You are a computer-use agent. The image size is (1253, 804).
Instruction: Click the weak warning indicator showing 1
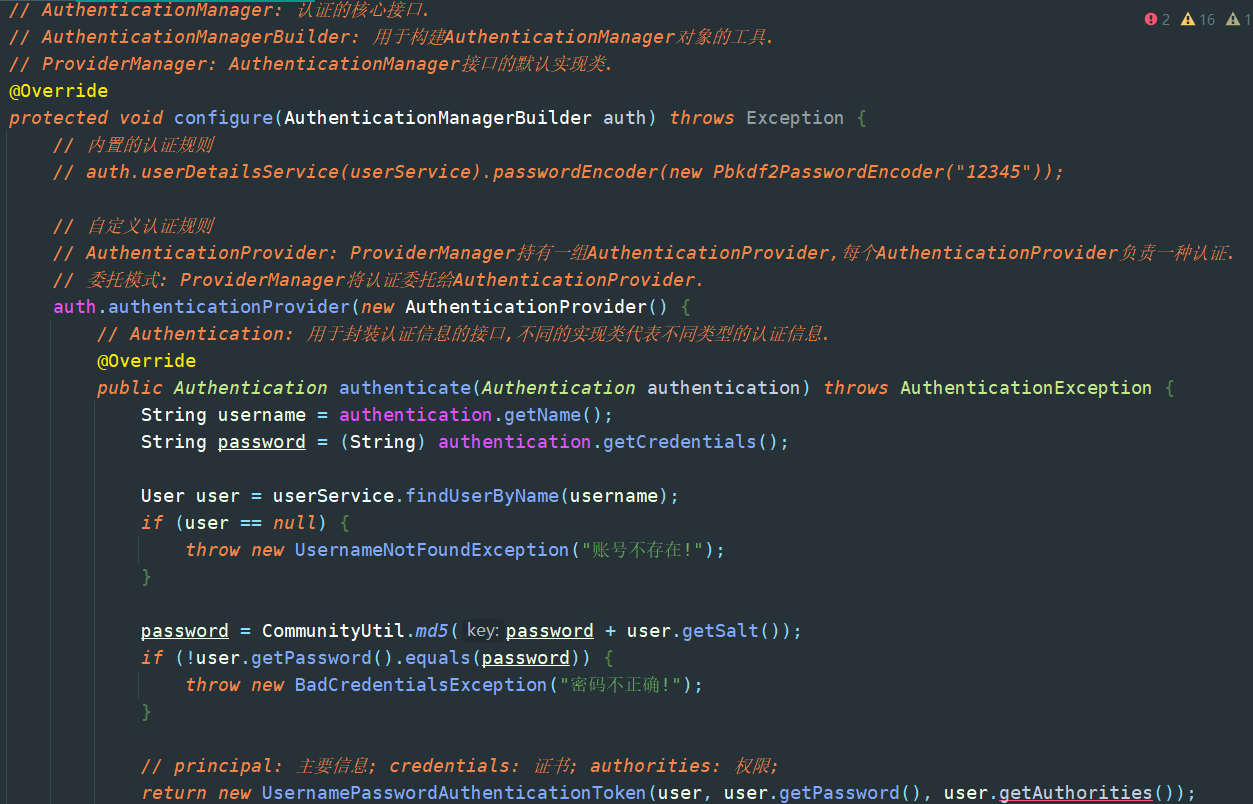[1238, 19]
